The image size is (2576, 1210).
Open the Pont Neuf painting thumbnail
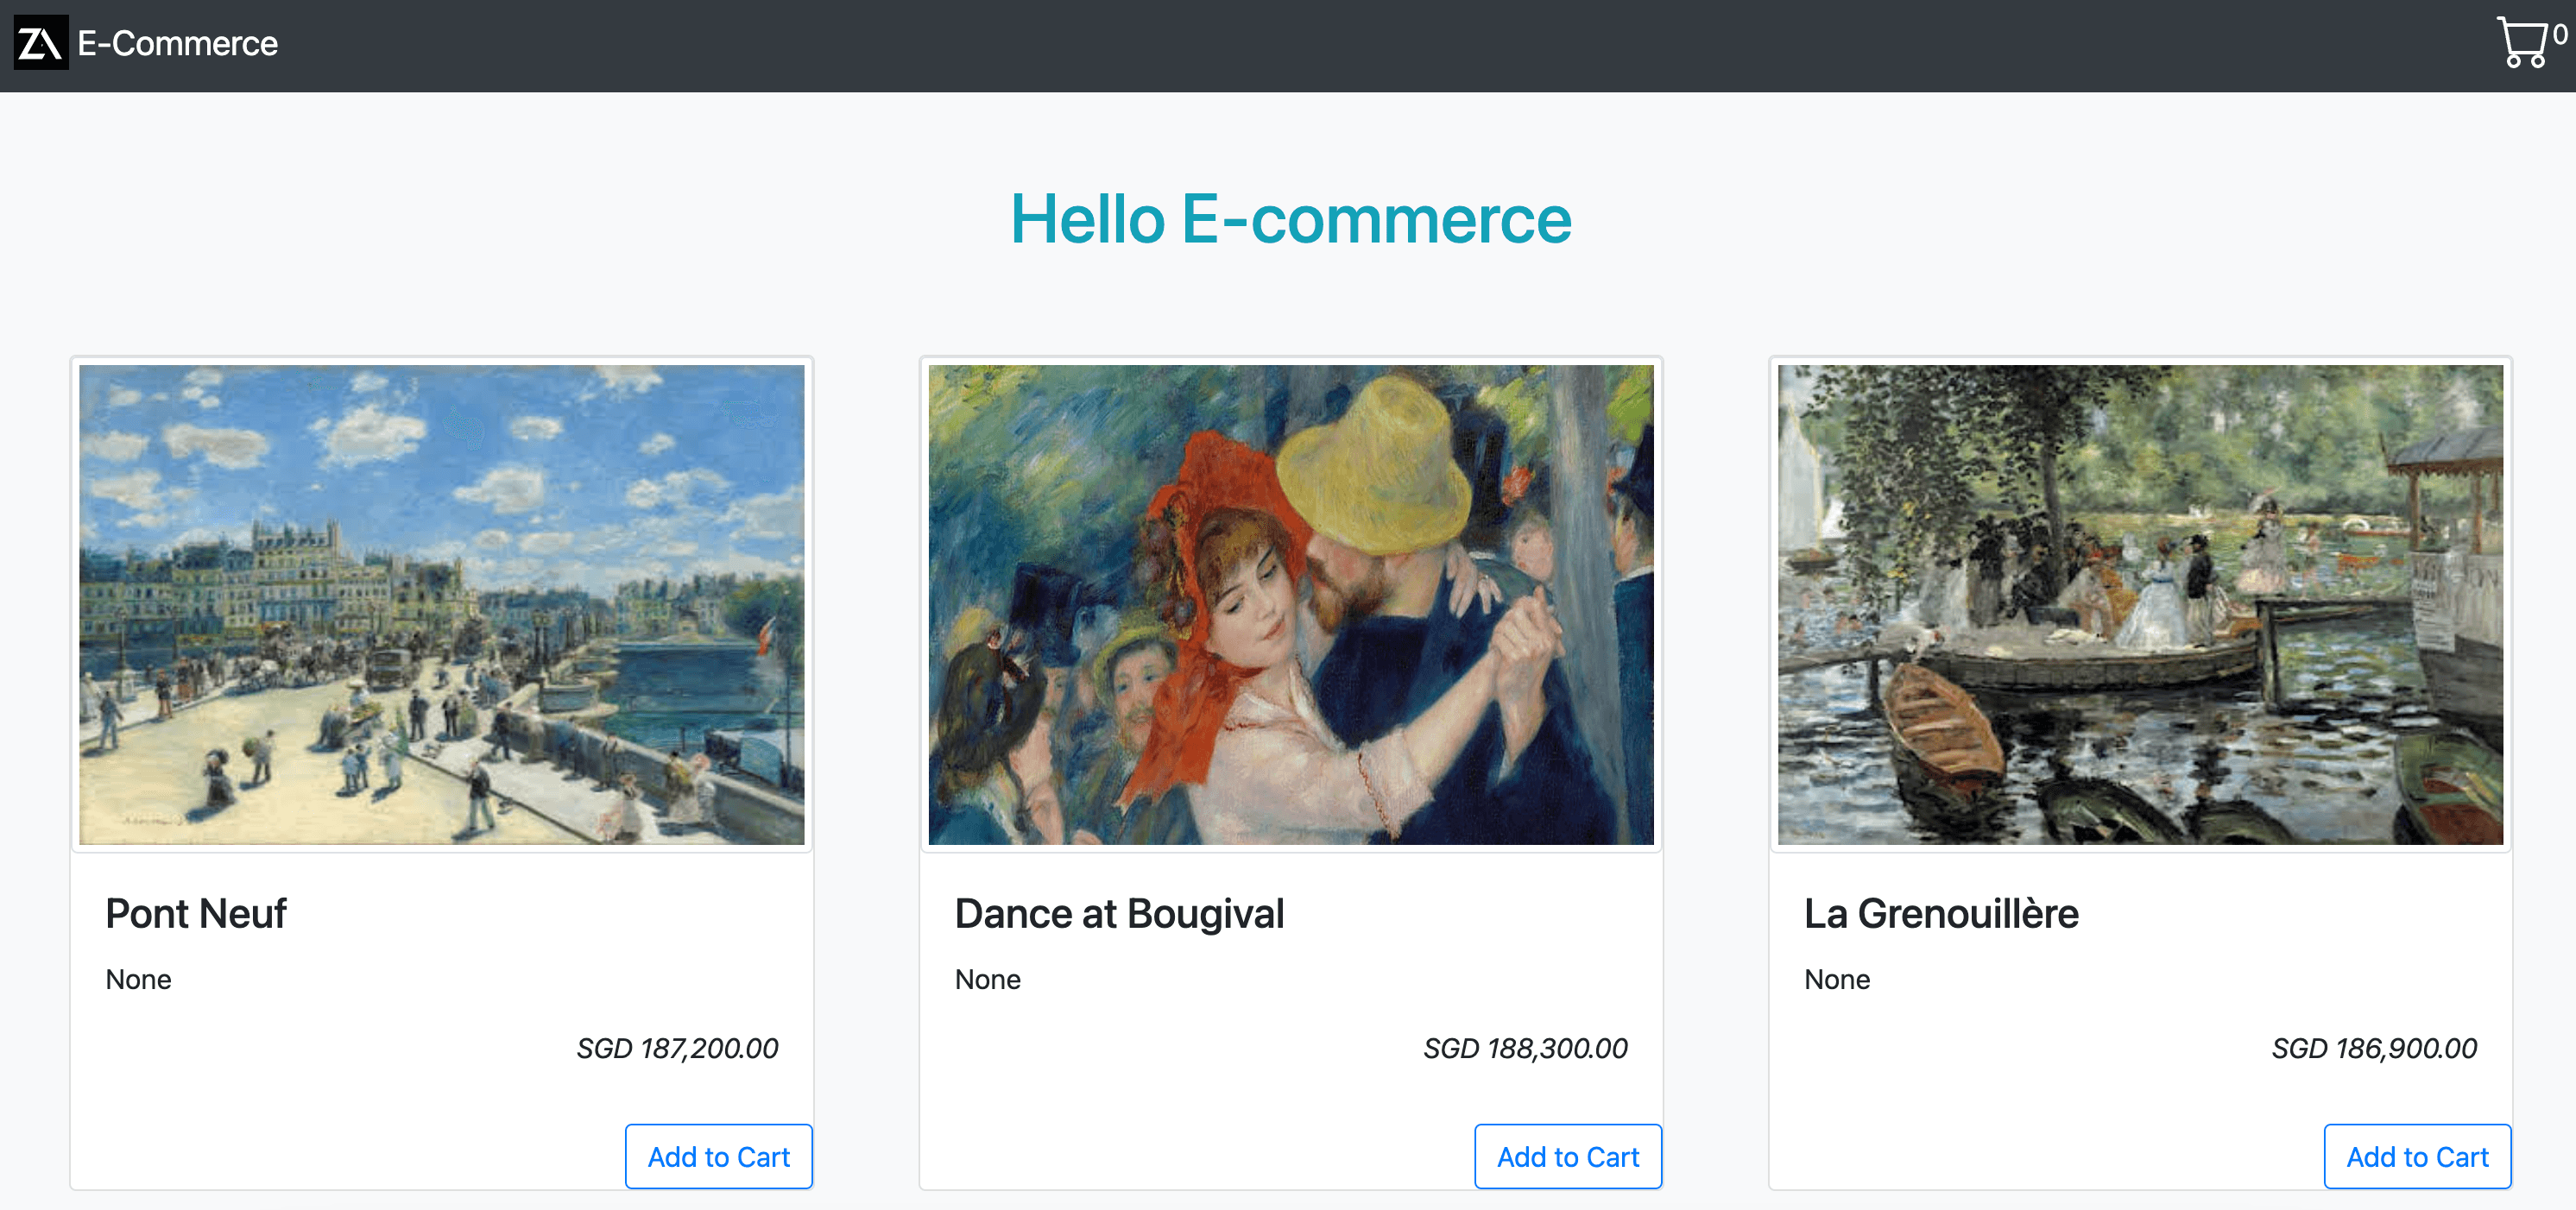441,604
